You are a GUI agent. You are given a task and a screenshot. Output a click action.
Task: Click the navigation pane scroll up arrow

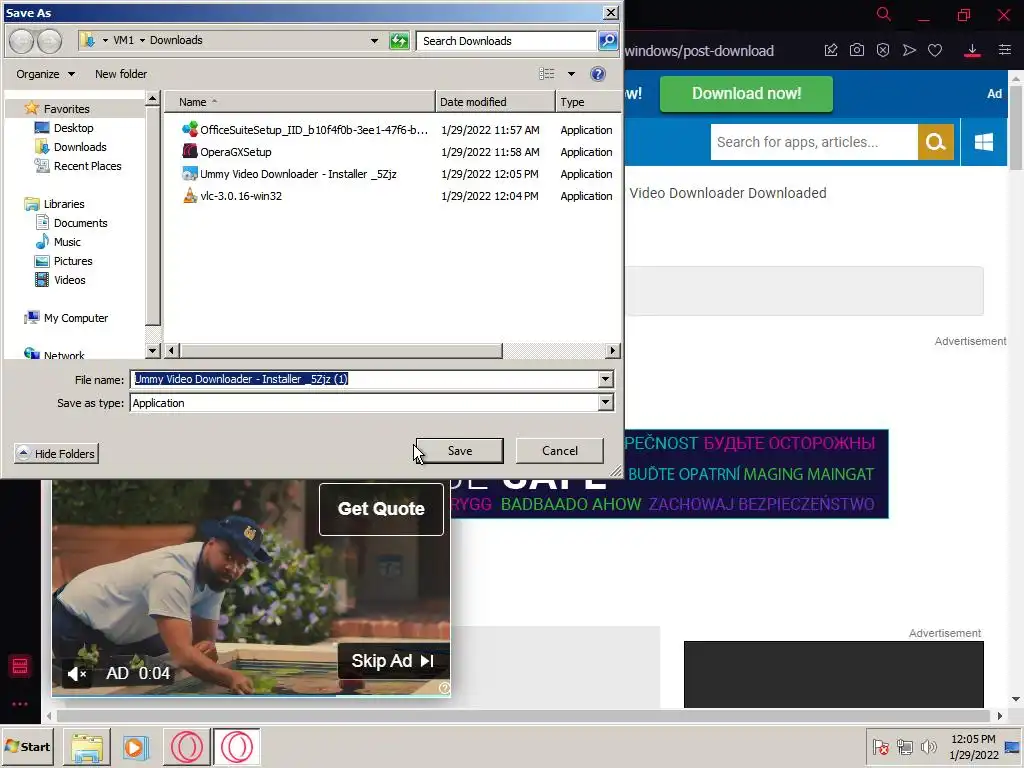[x=152, y=99]
